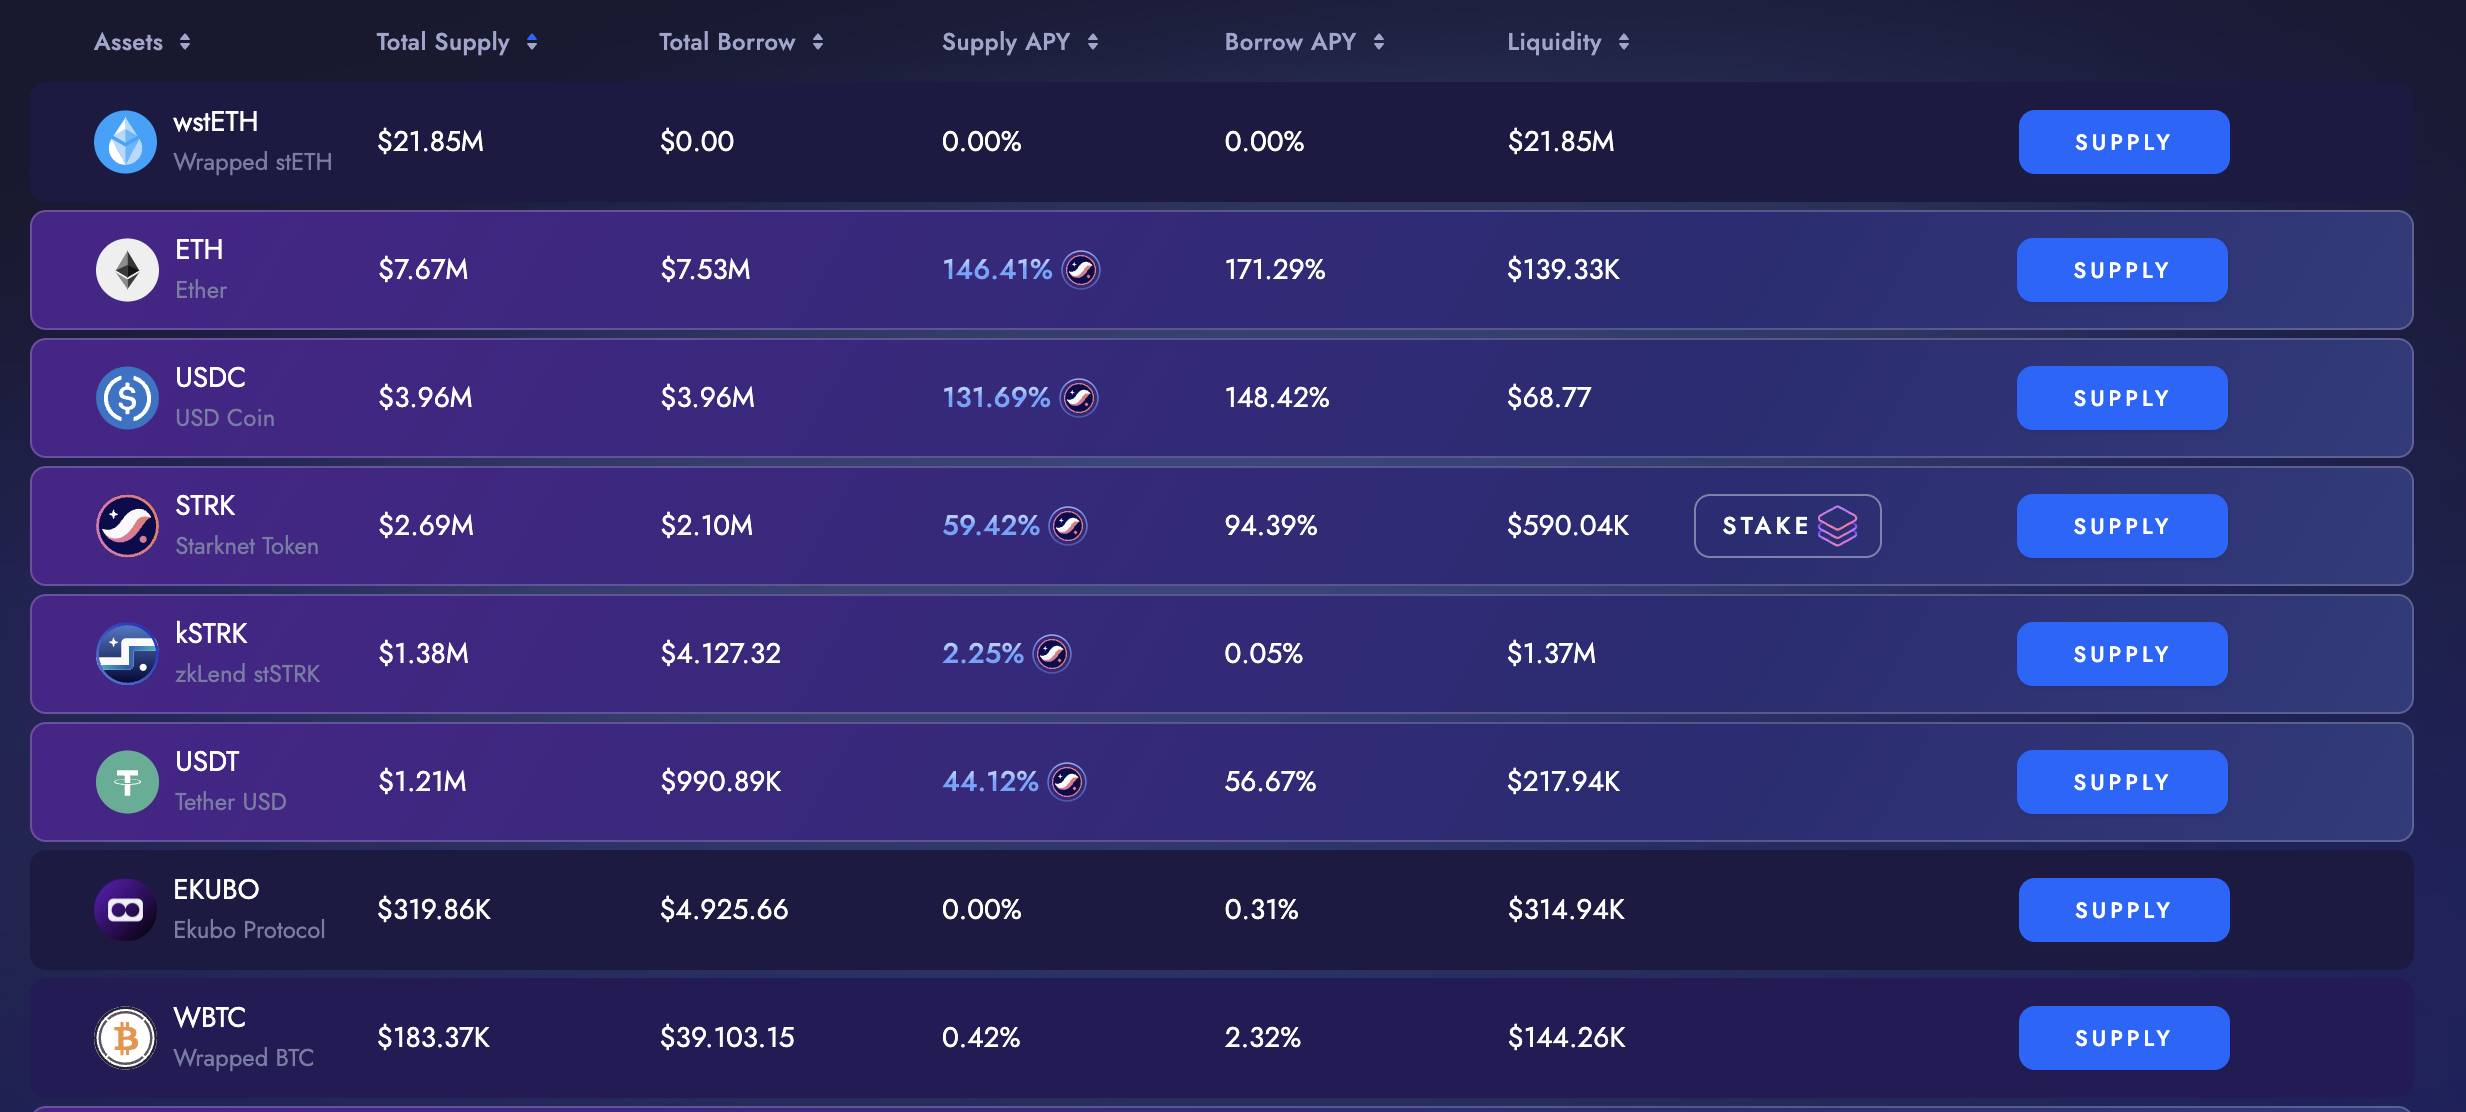
Task: Select the 'Wrapped BTC' subtitle text
Action: coord(244,1058)
